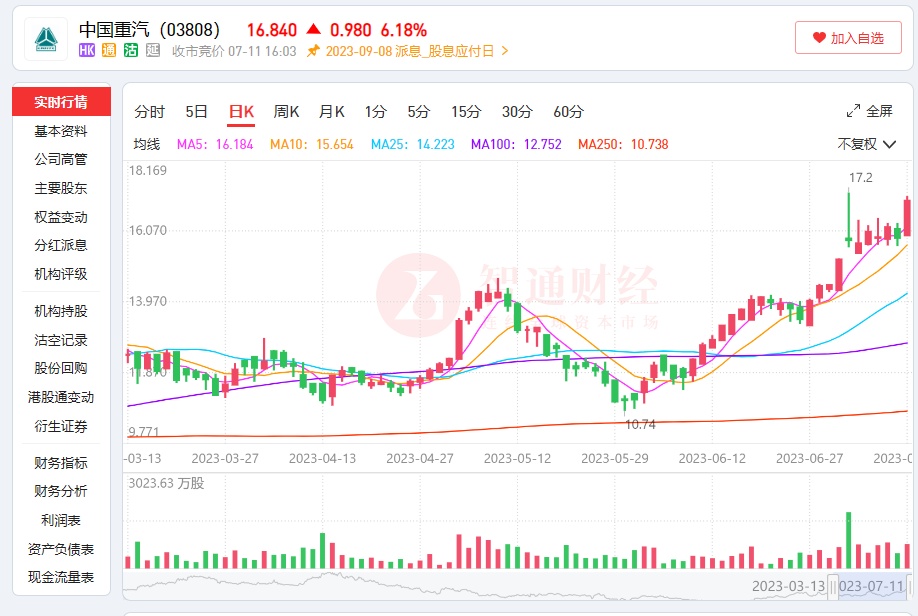The width and height of the screenshot is (918, 616).
Task: Click the MA25: 14.223 indicator label
Action: coord(413,144)
